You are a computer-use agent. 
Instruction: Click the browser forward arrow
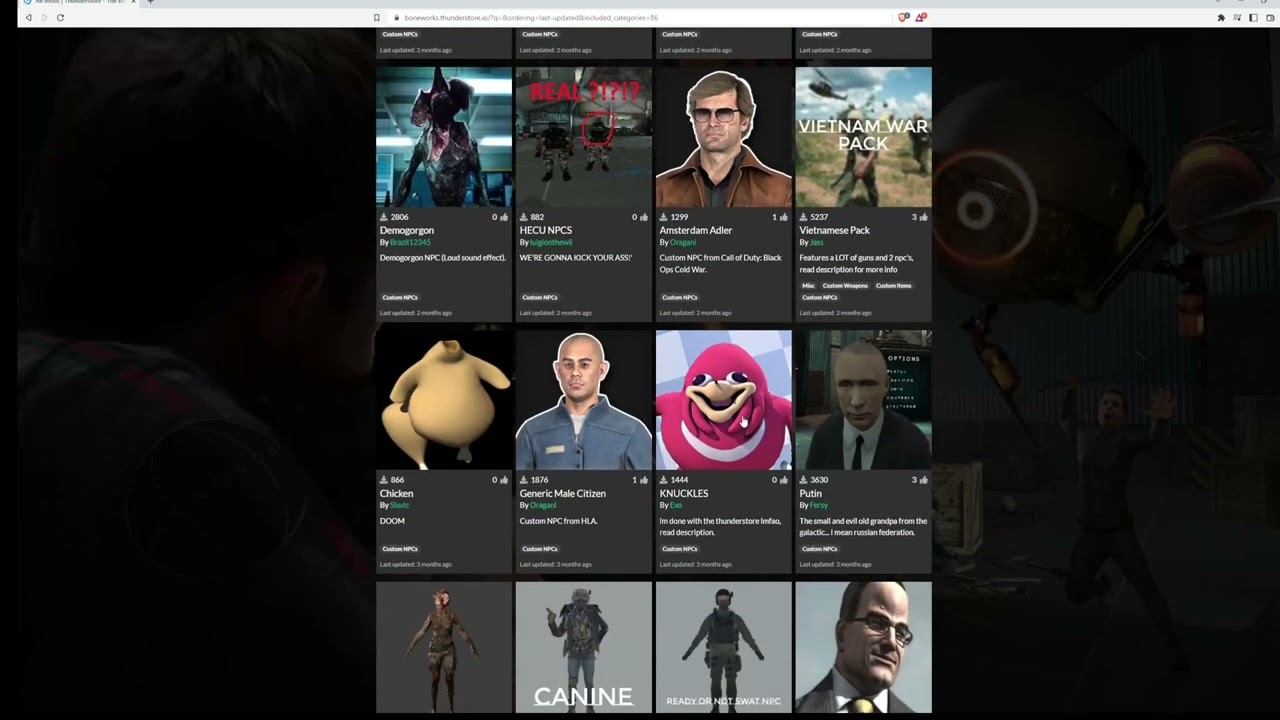[x=43, y=17]
